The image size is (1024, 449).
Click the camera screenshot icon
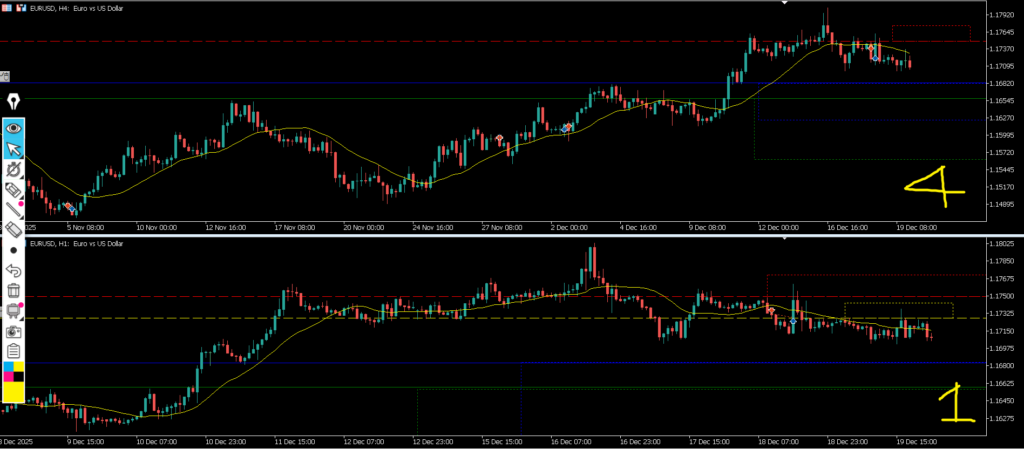[14, 330]
